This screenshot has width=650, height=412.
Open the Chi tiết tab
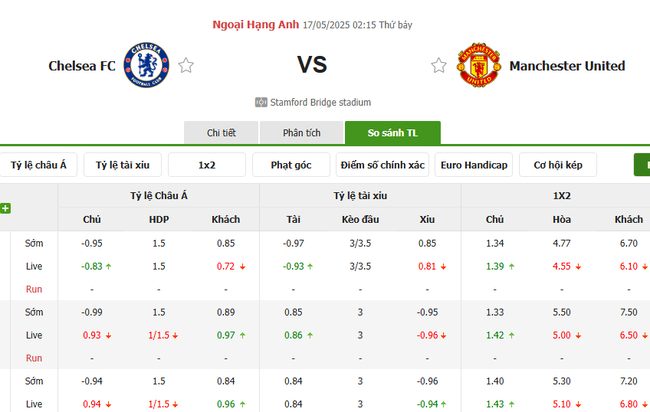point(221,133)
